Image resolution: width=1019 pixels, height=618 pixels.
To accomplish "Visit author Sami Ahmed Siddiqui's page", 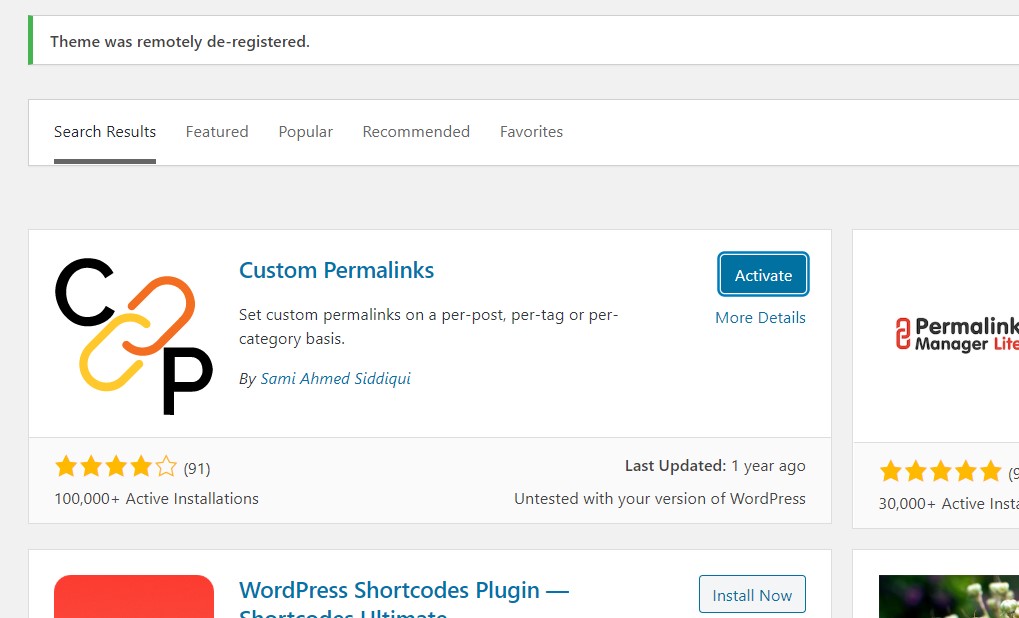I will pos(335,379).
